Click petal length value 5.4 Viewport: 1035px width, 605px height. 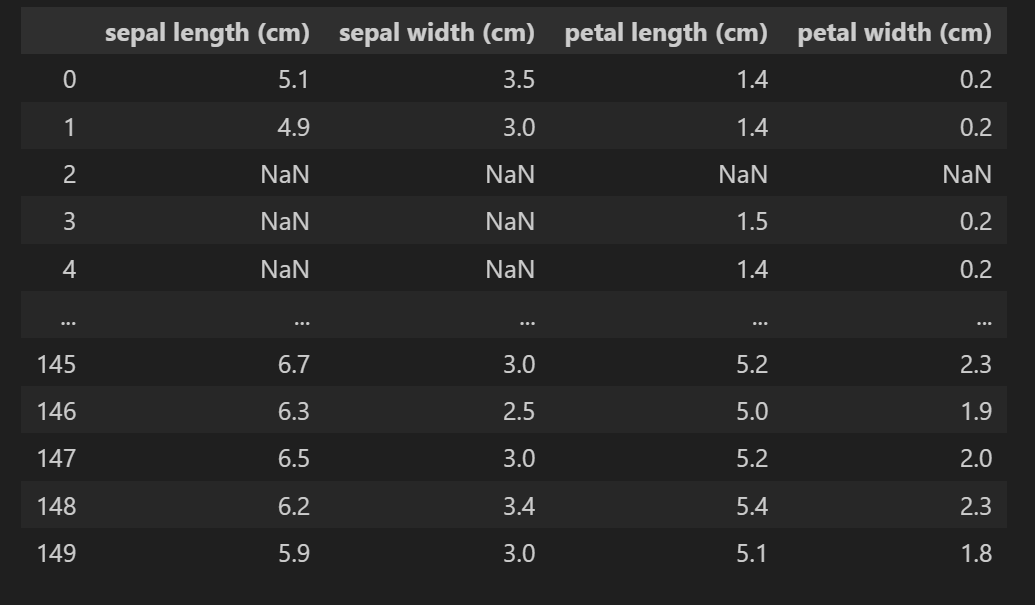point(752,507)
